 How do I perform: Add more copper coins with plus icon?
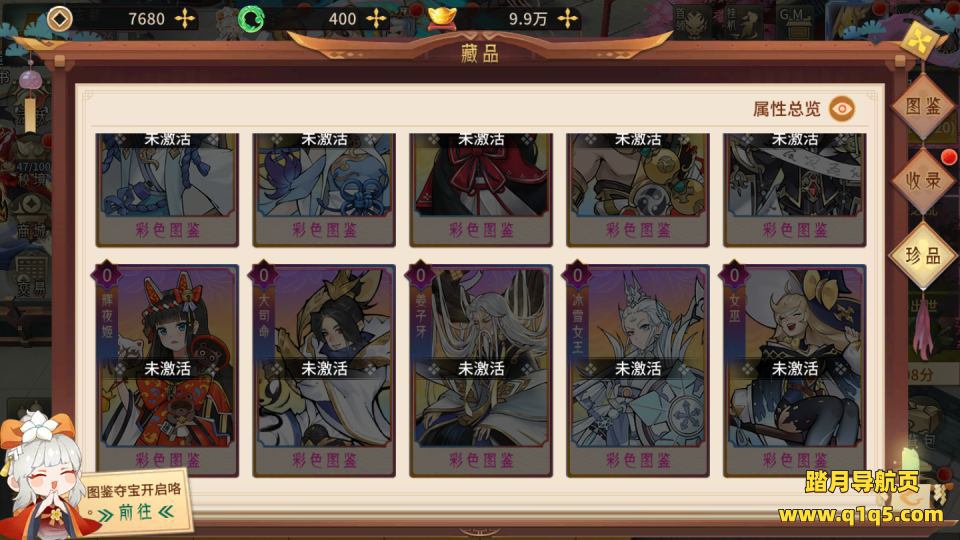[185, 19]
